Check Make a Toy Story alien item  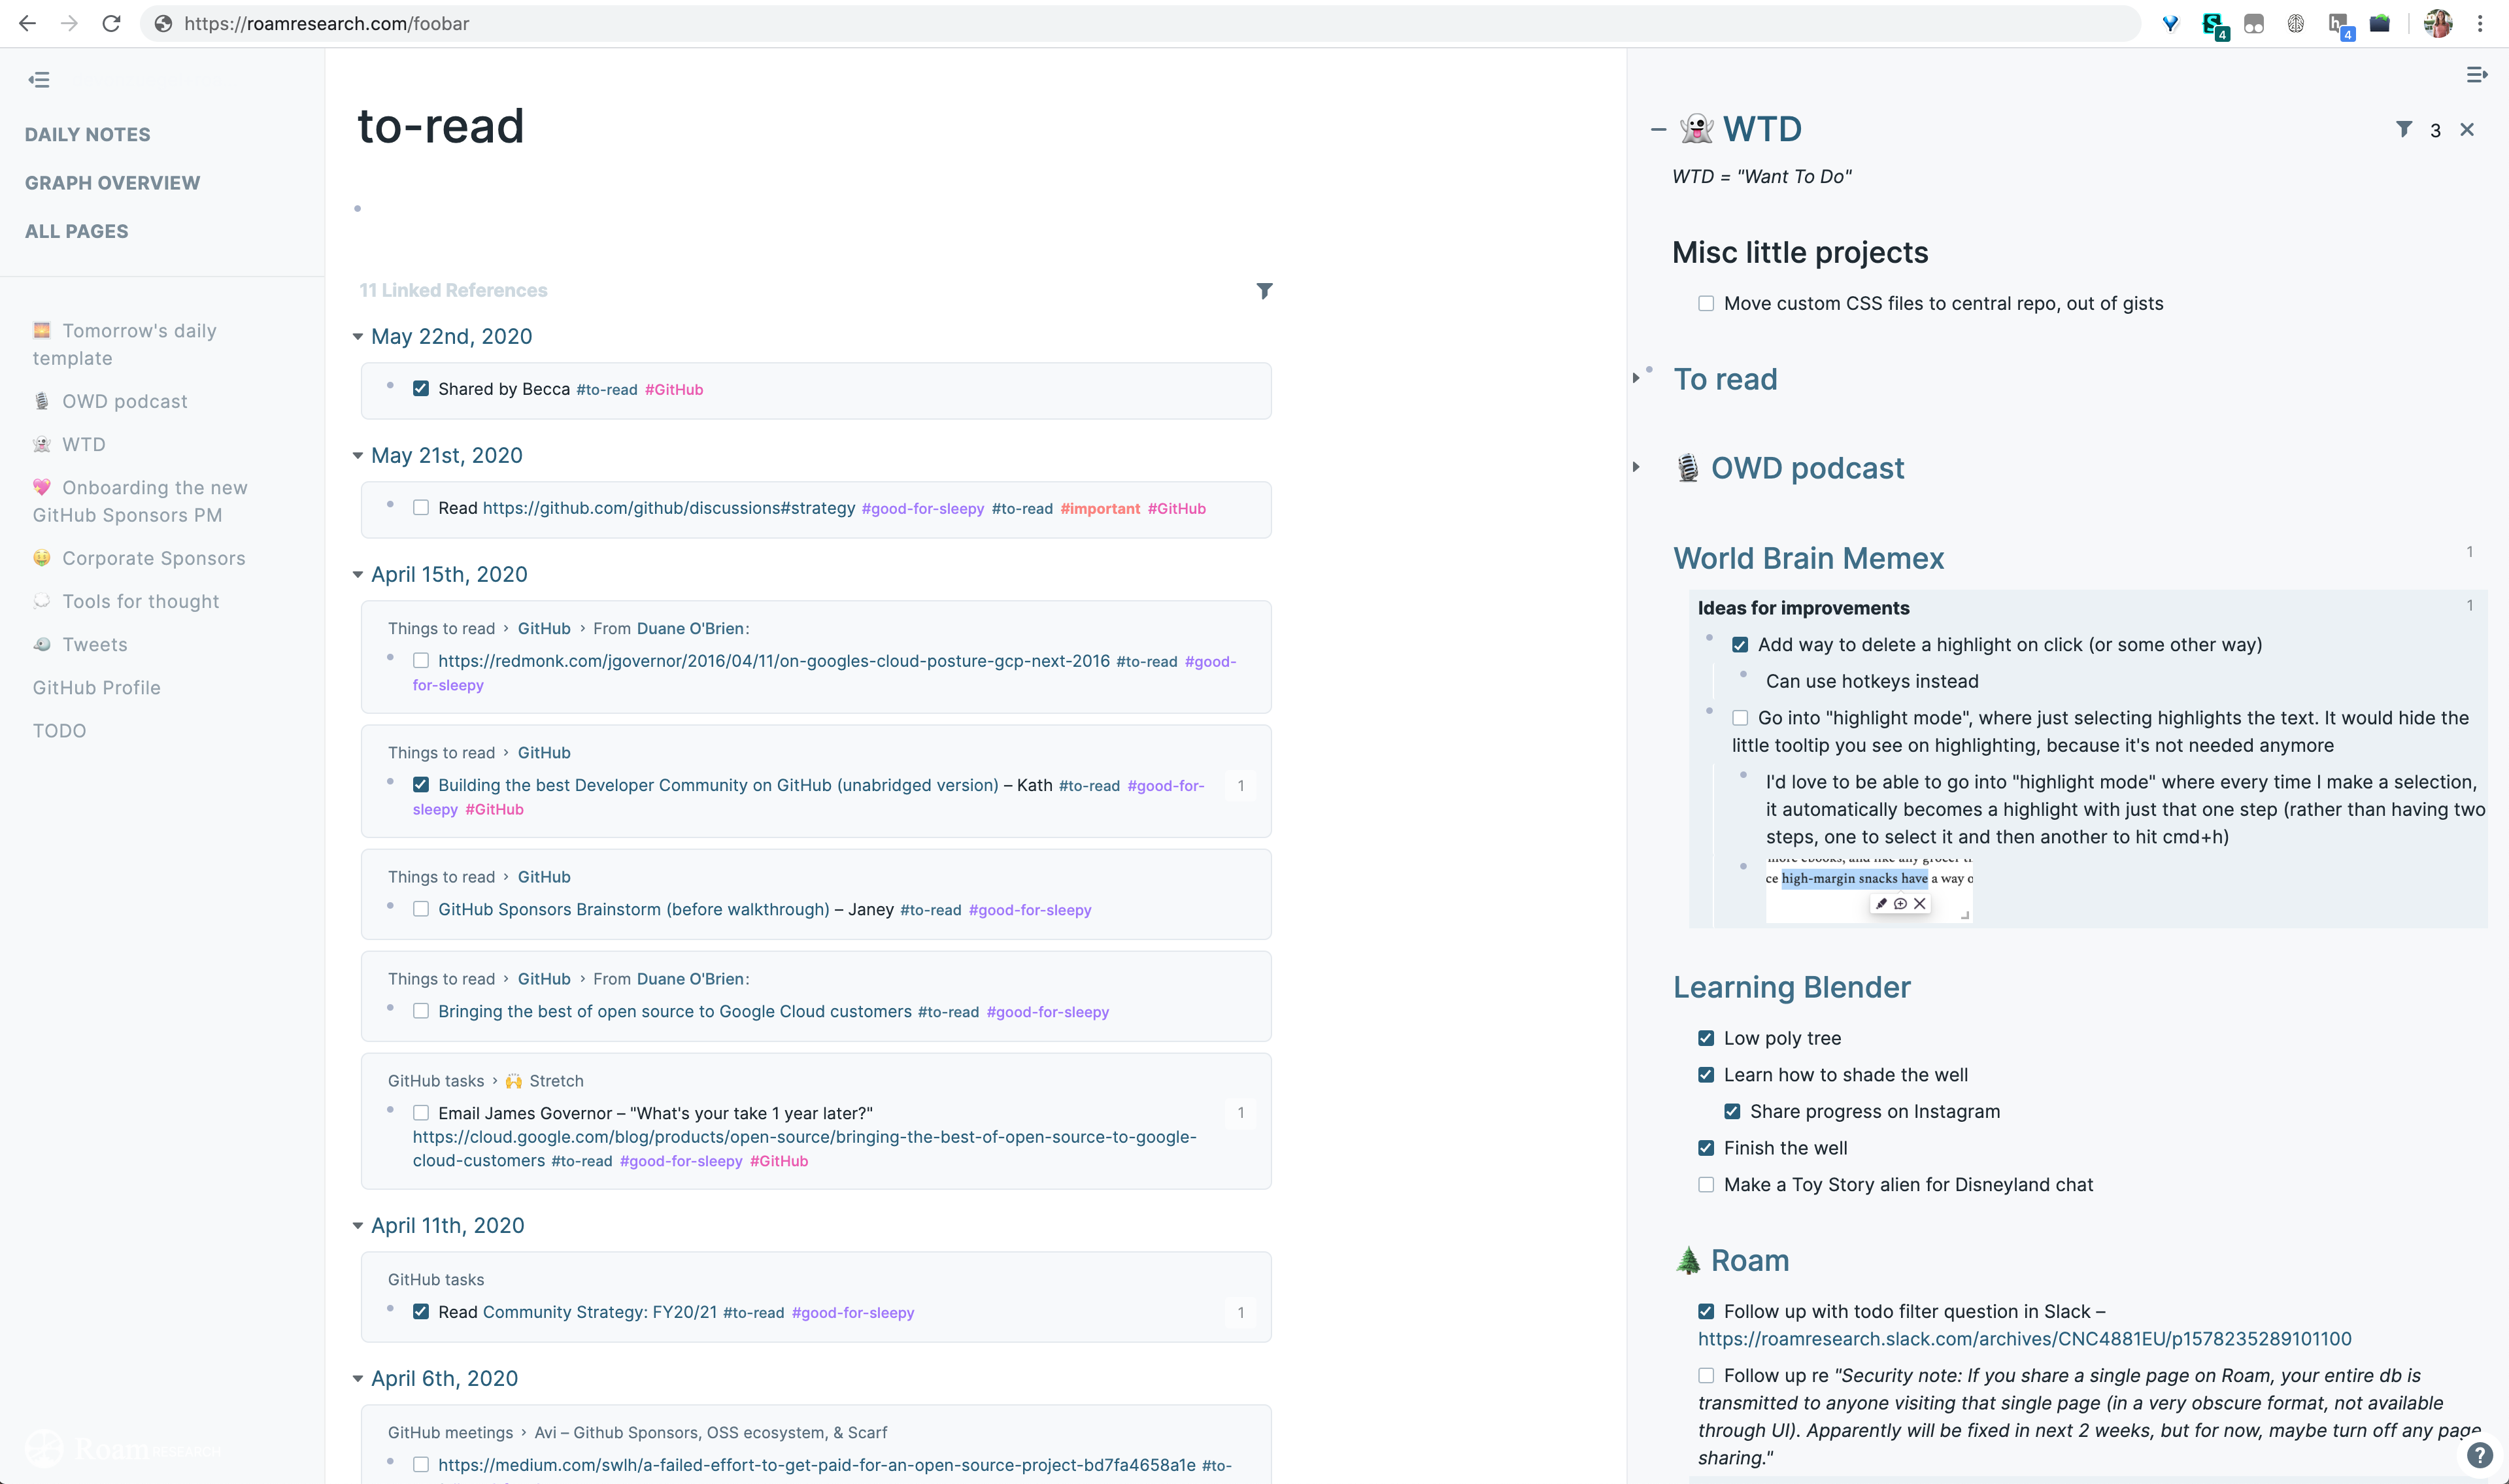pos(1706,1184)
